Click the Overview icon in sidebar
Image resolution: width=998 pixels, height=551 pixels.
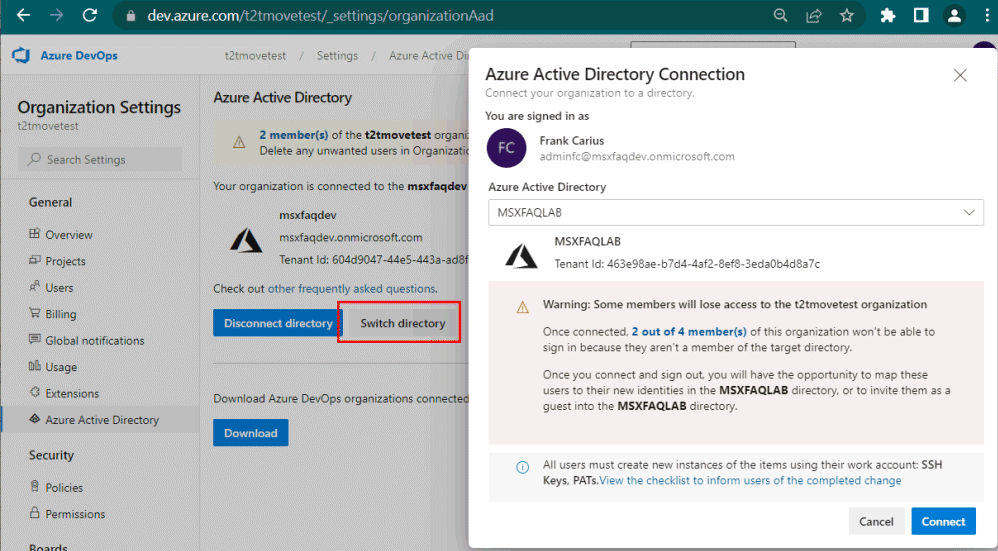click(x=34, y=234)
